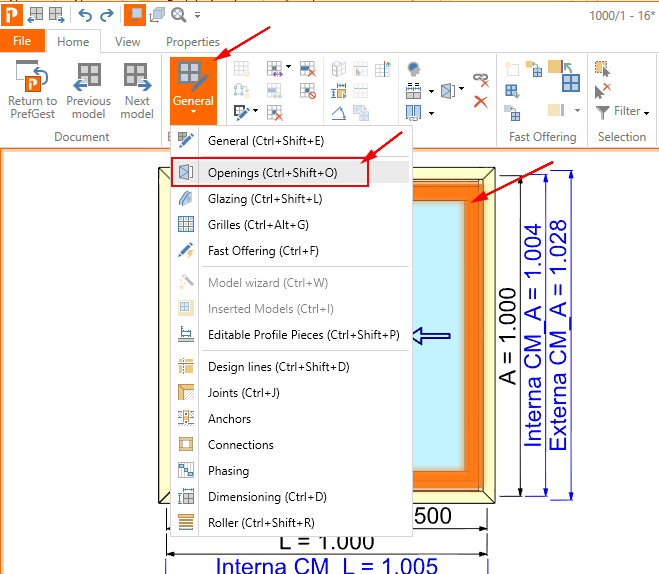This screenshot has height=574, width=659.
Task: Click the angle measurement triangle icon
Action: (x=339, y=112)
